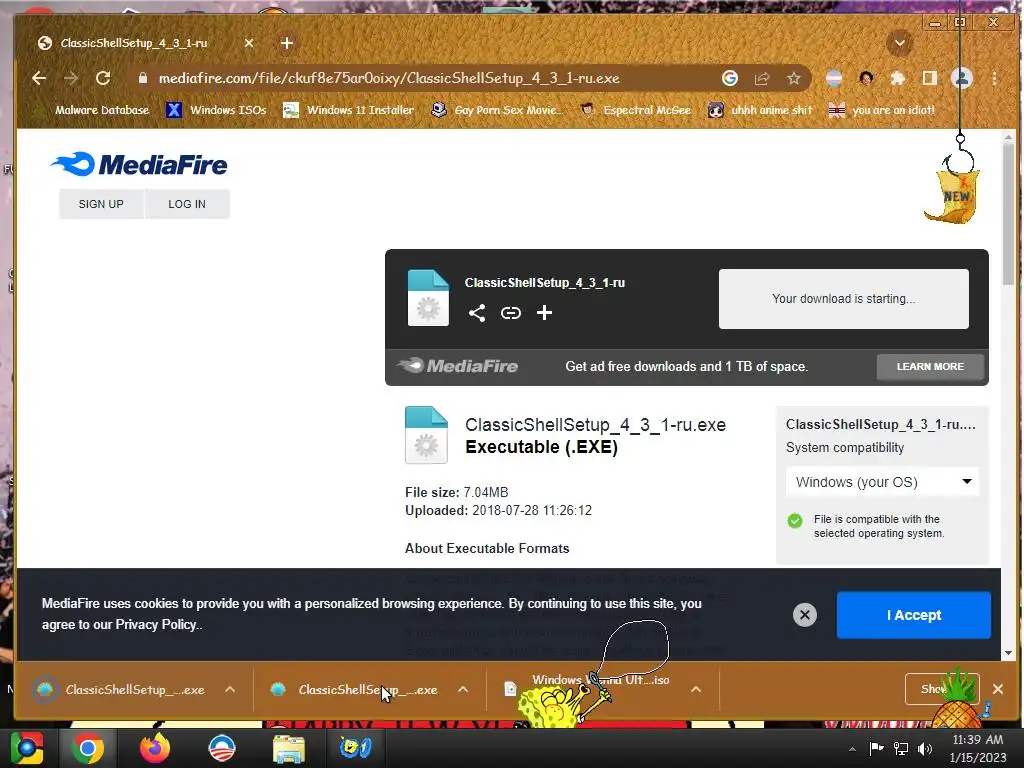
Task: Launch Firefox from the taskbar
Action: [x=155, y=748]
